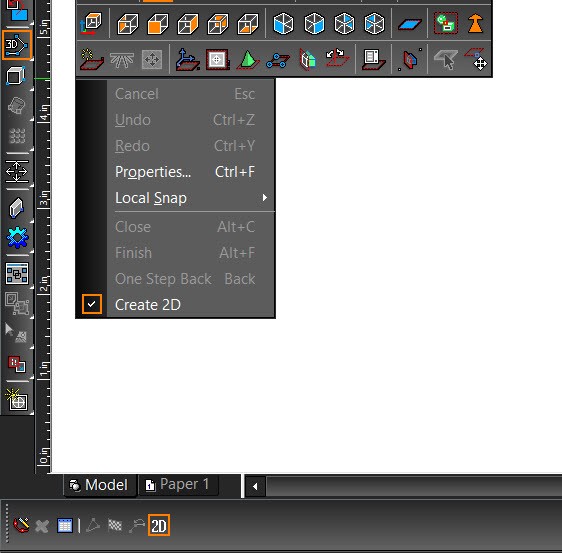Viewport: 562px width, 553px height.
Task: Switch to the Paper 1 tab
Action: point(178,485)
